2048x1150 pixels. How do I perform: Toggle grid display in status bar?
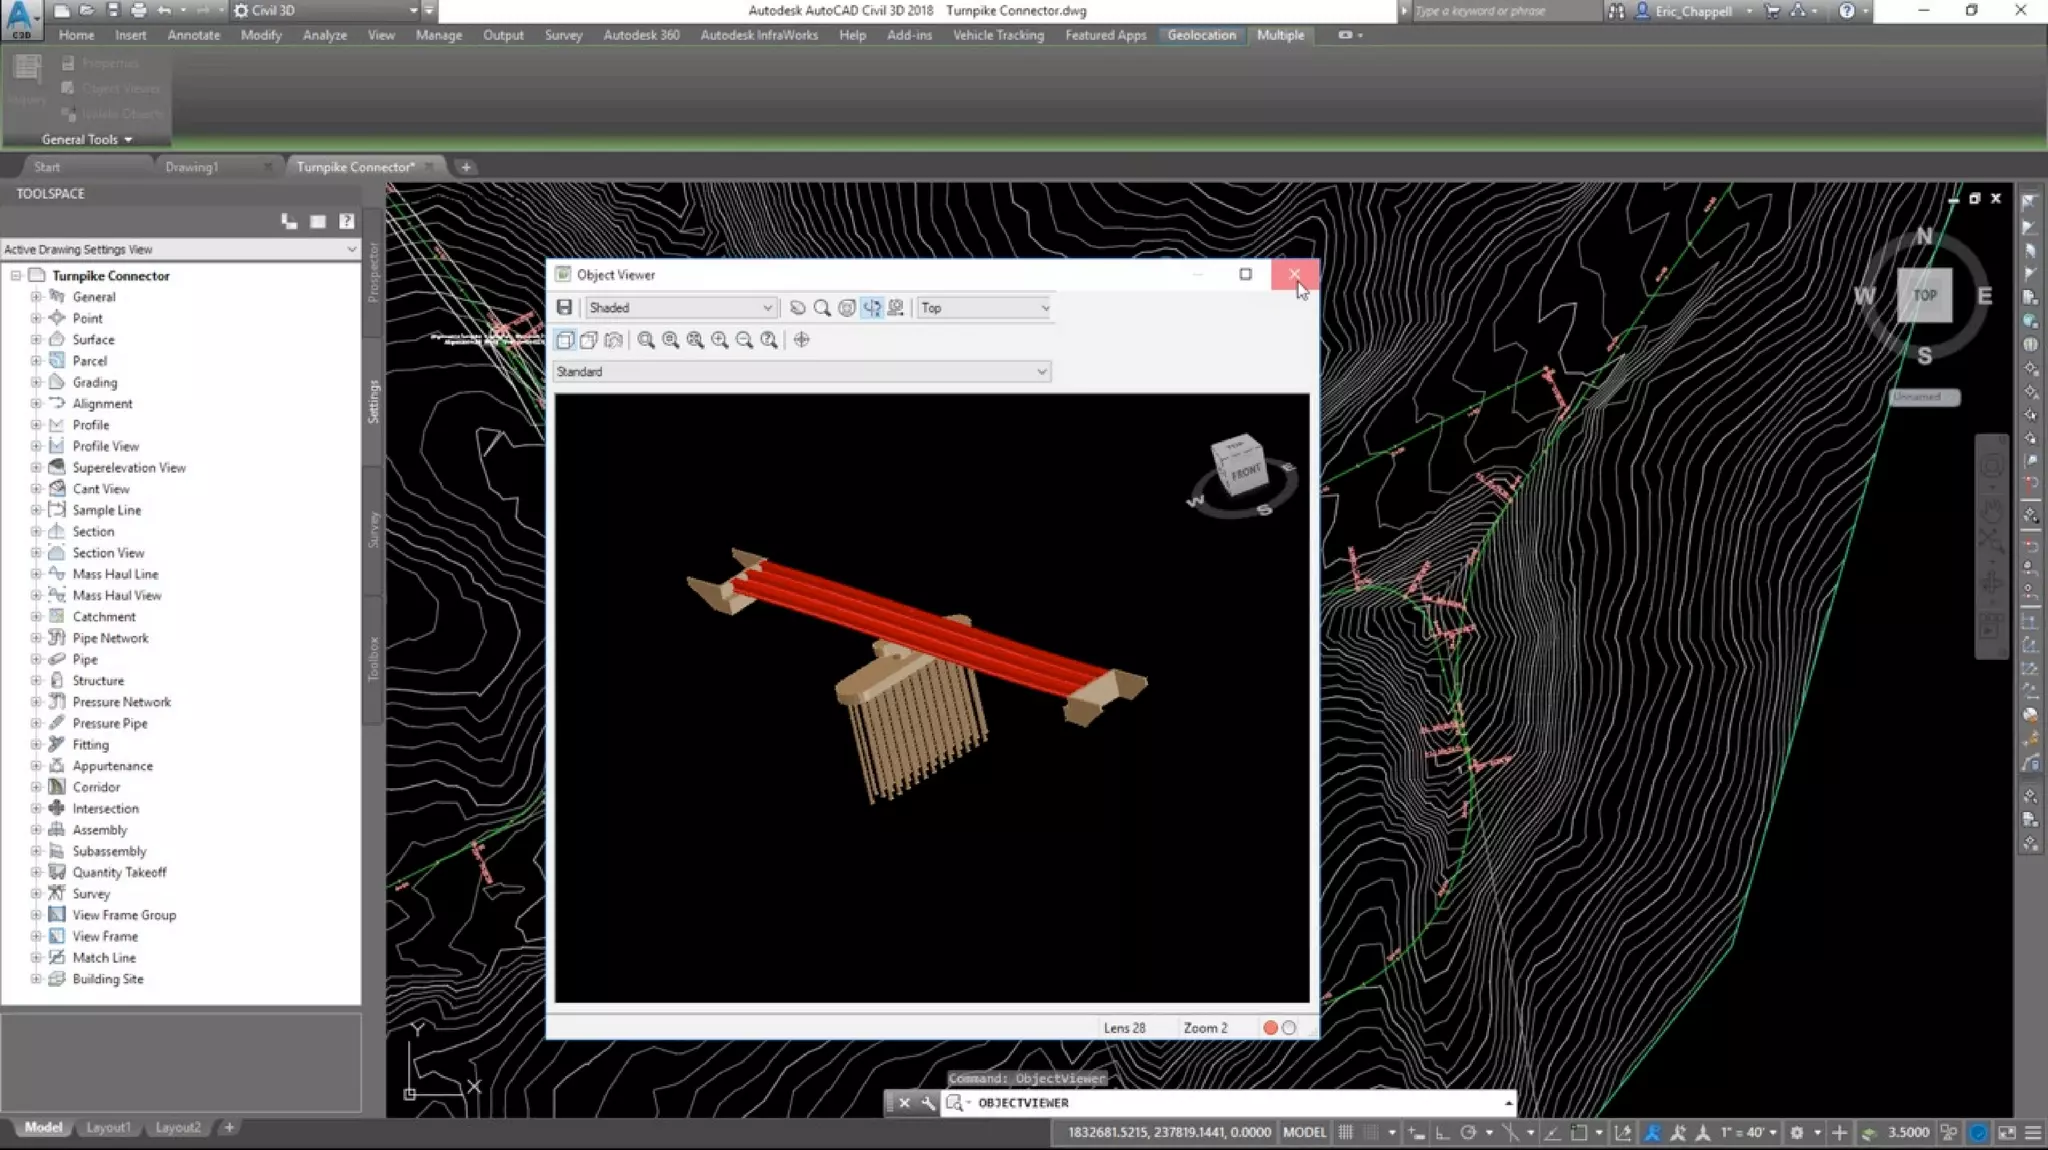point(1346,1132)
